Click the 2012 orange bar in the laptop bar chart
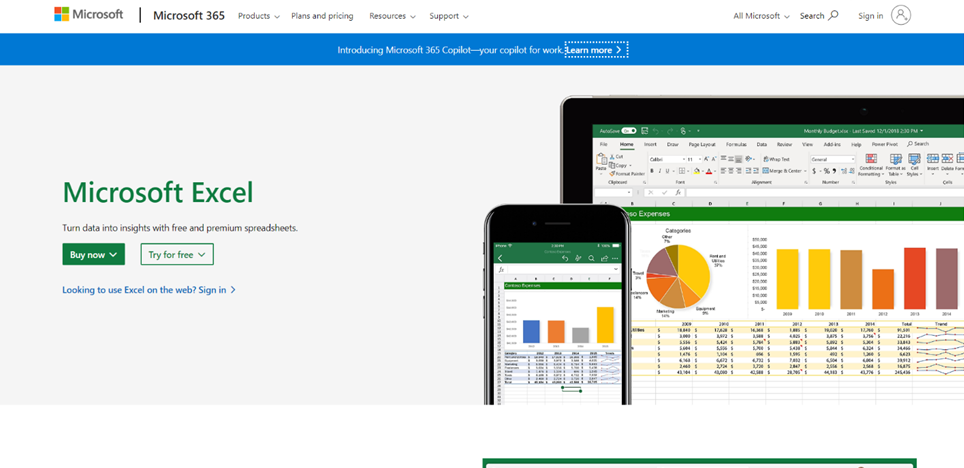The image size is (964, 468). click(883, 289)
